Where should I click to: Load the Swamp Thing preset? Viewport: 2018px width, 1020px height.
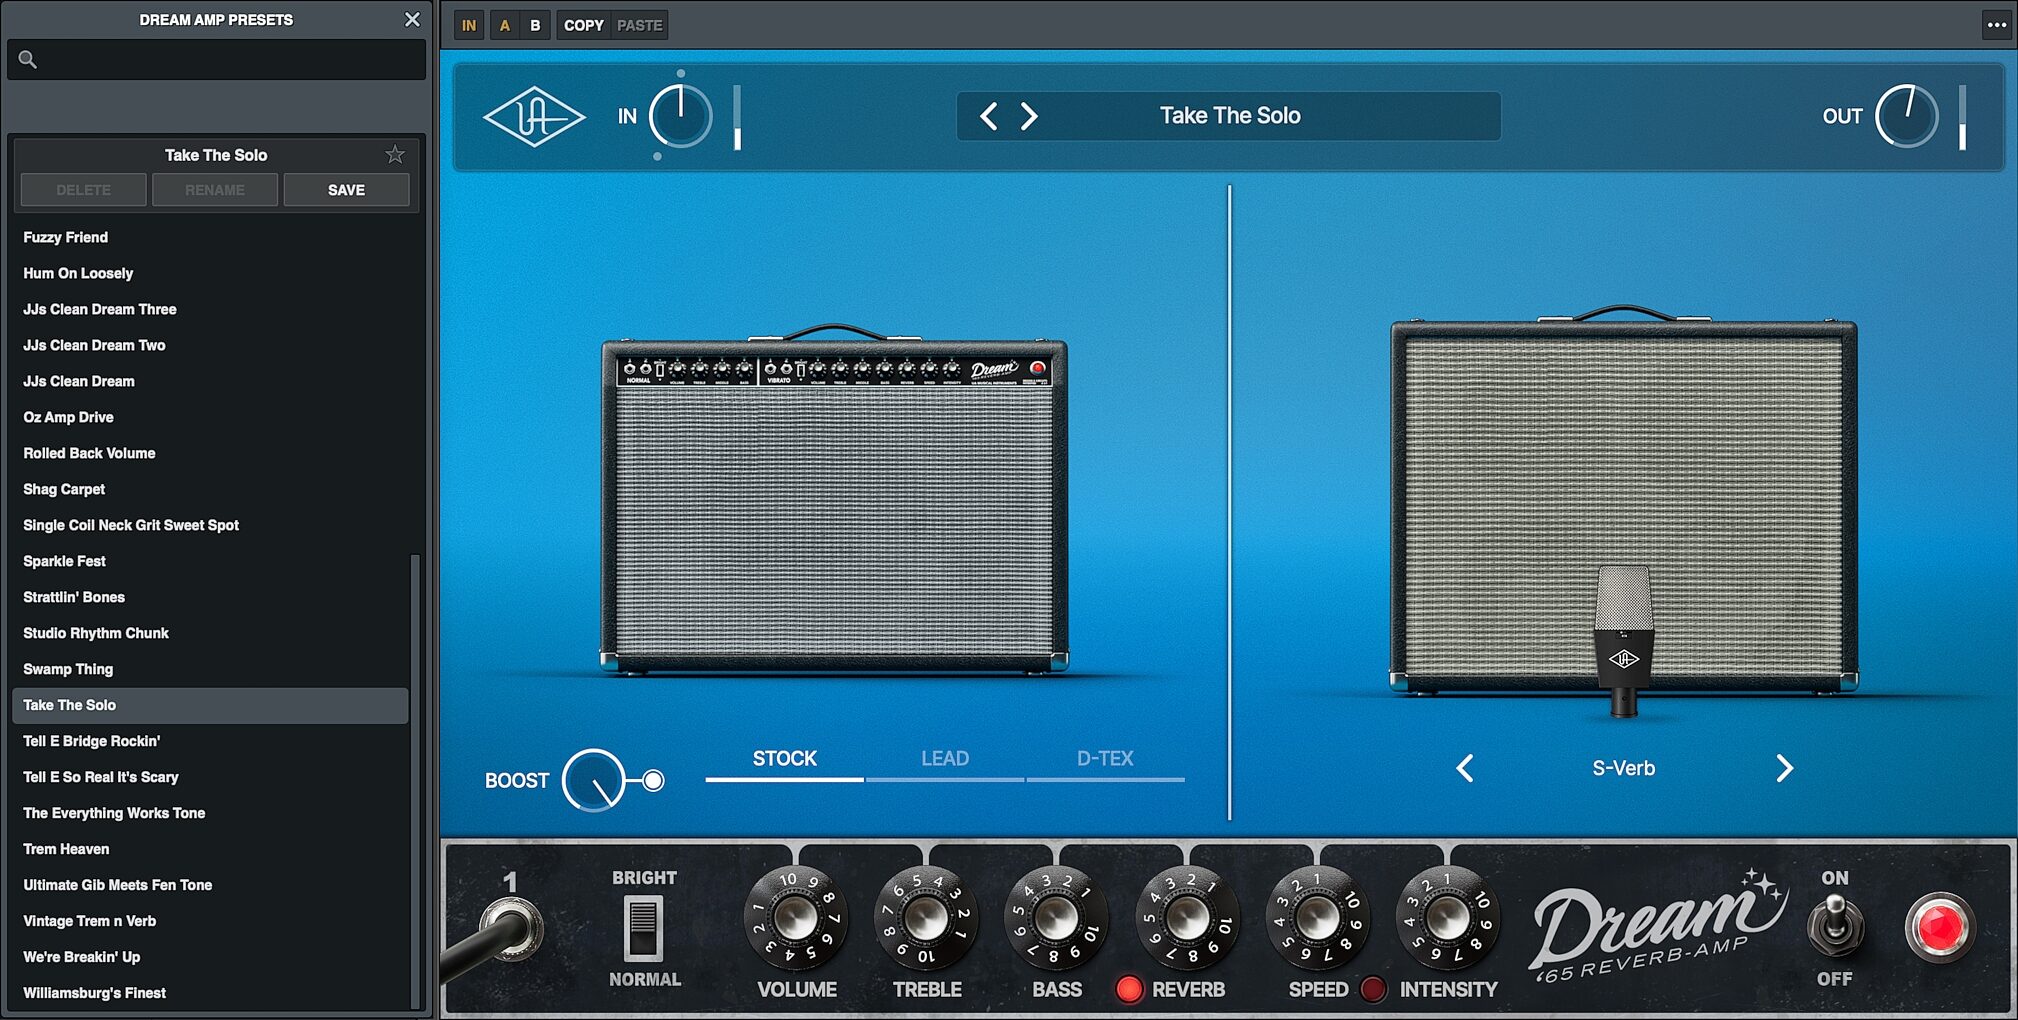tap(210, 669)
